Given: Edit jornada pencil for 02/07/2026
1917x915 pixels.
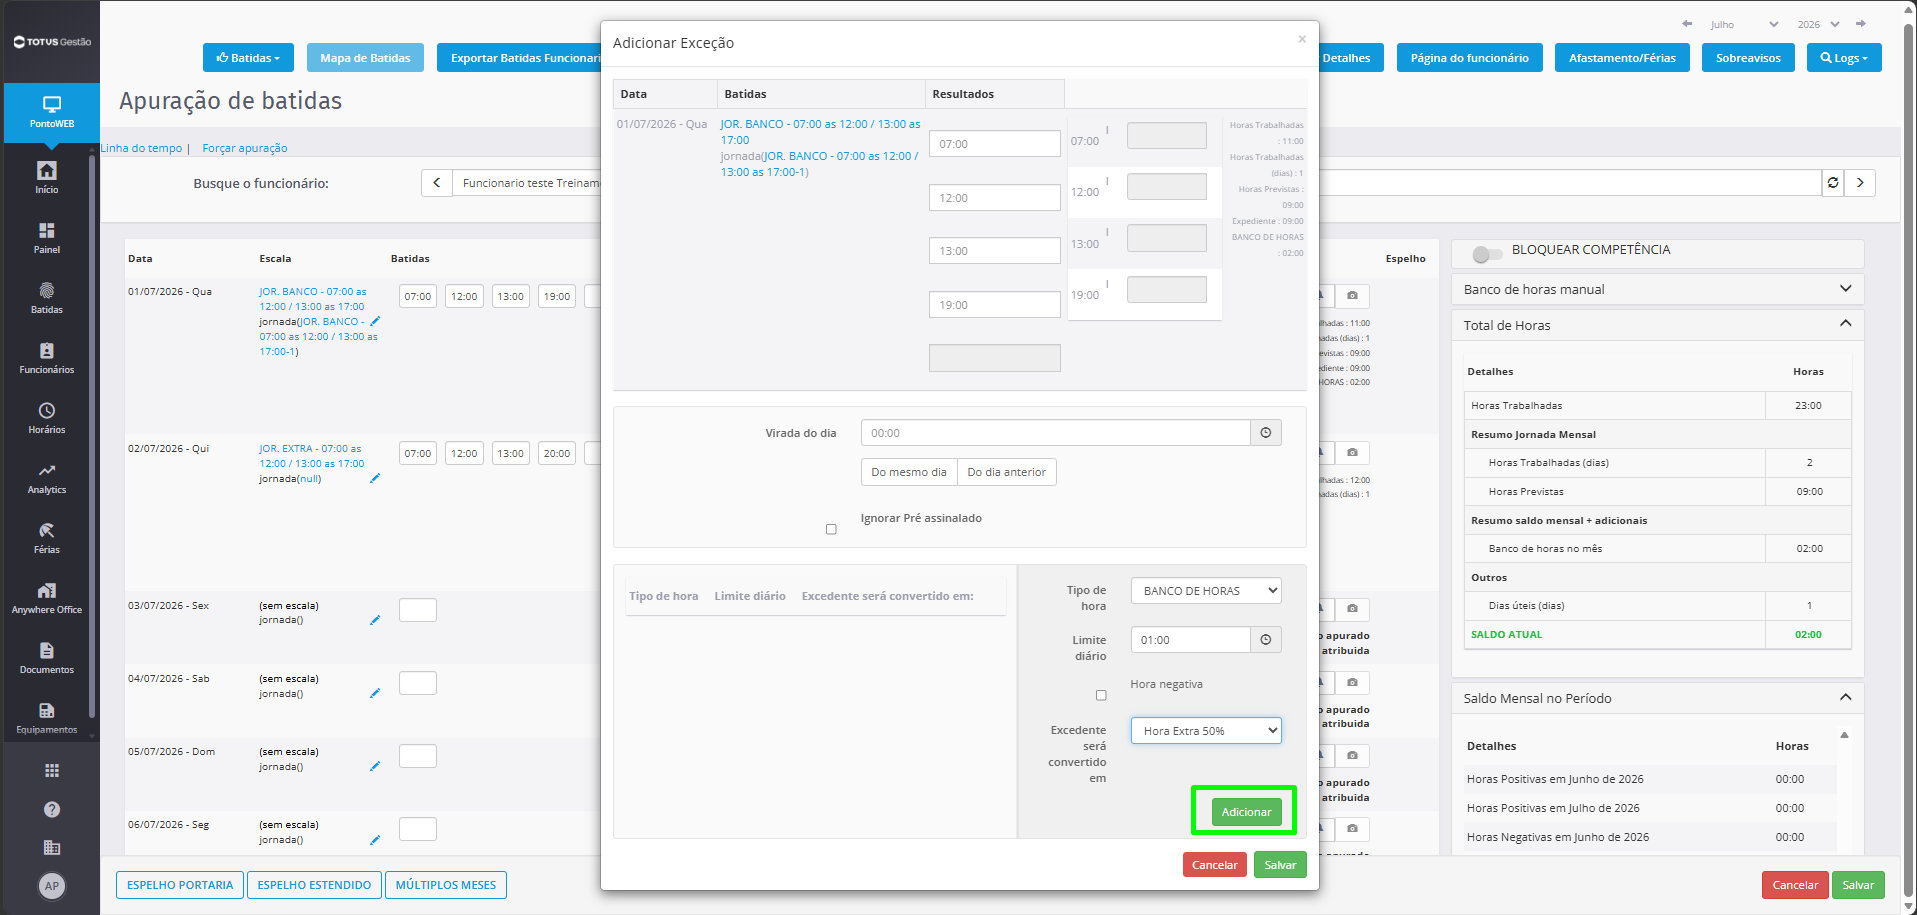Looking at the screenshot, I should (375, 479).
